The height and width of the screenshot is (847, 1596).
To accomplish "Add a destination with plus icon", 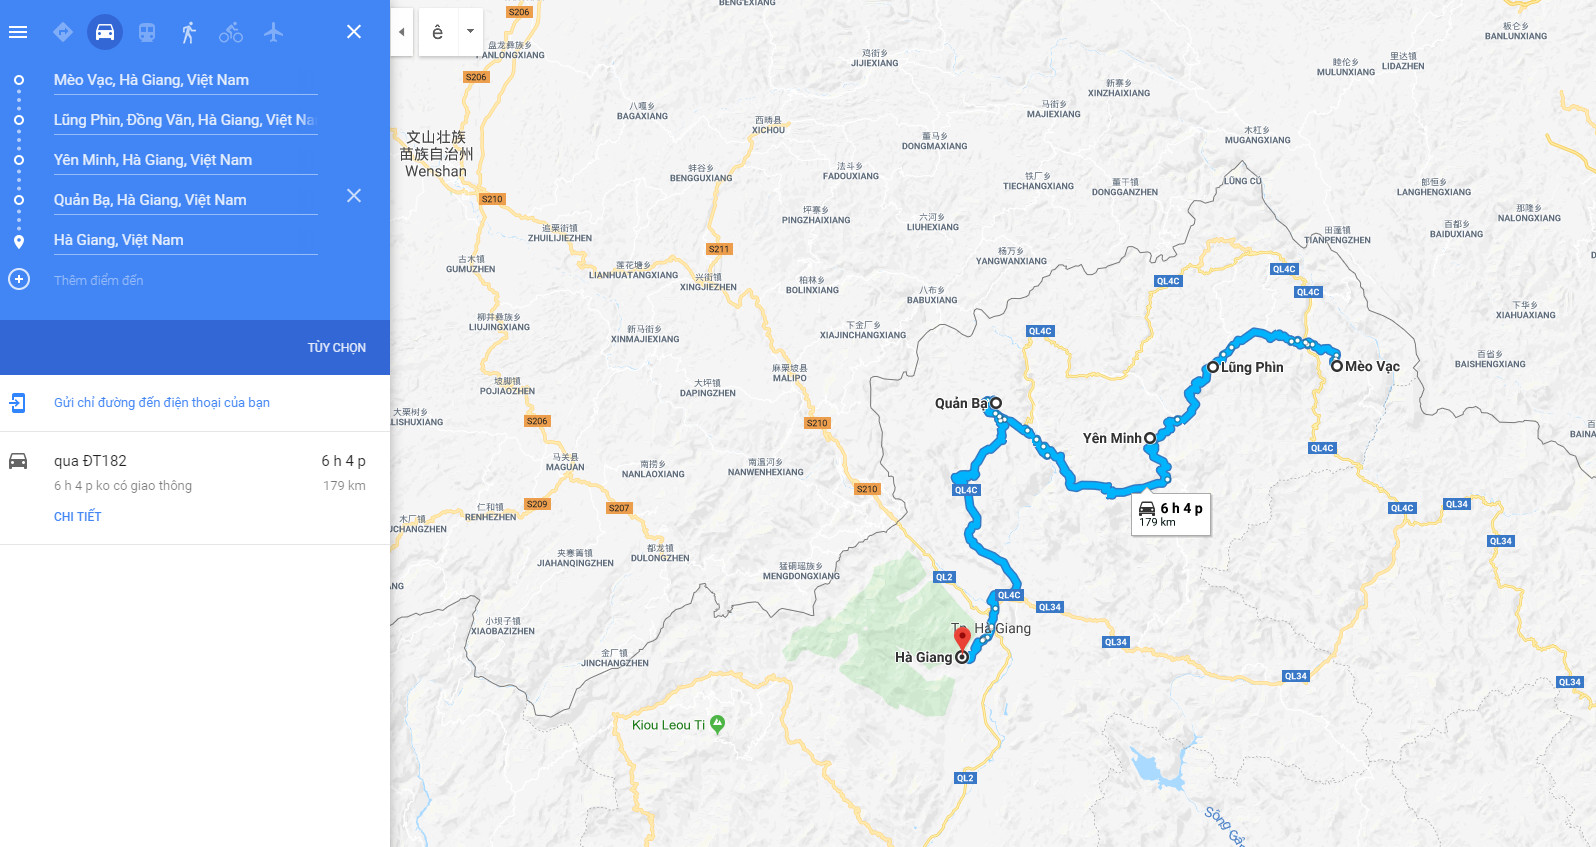I will (19, 280).
